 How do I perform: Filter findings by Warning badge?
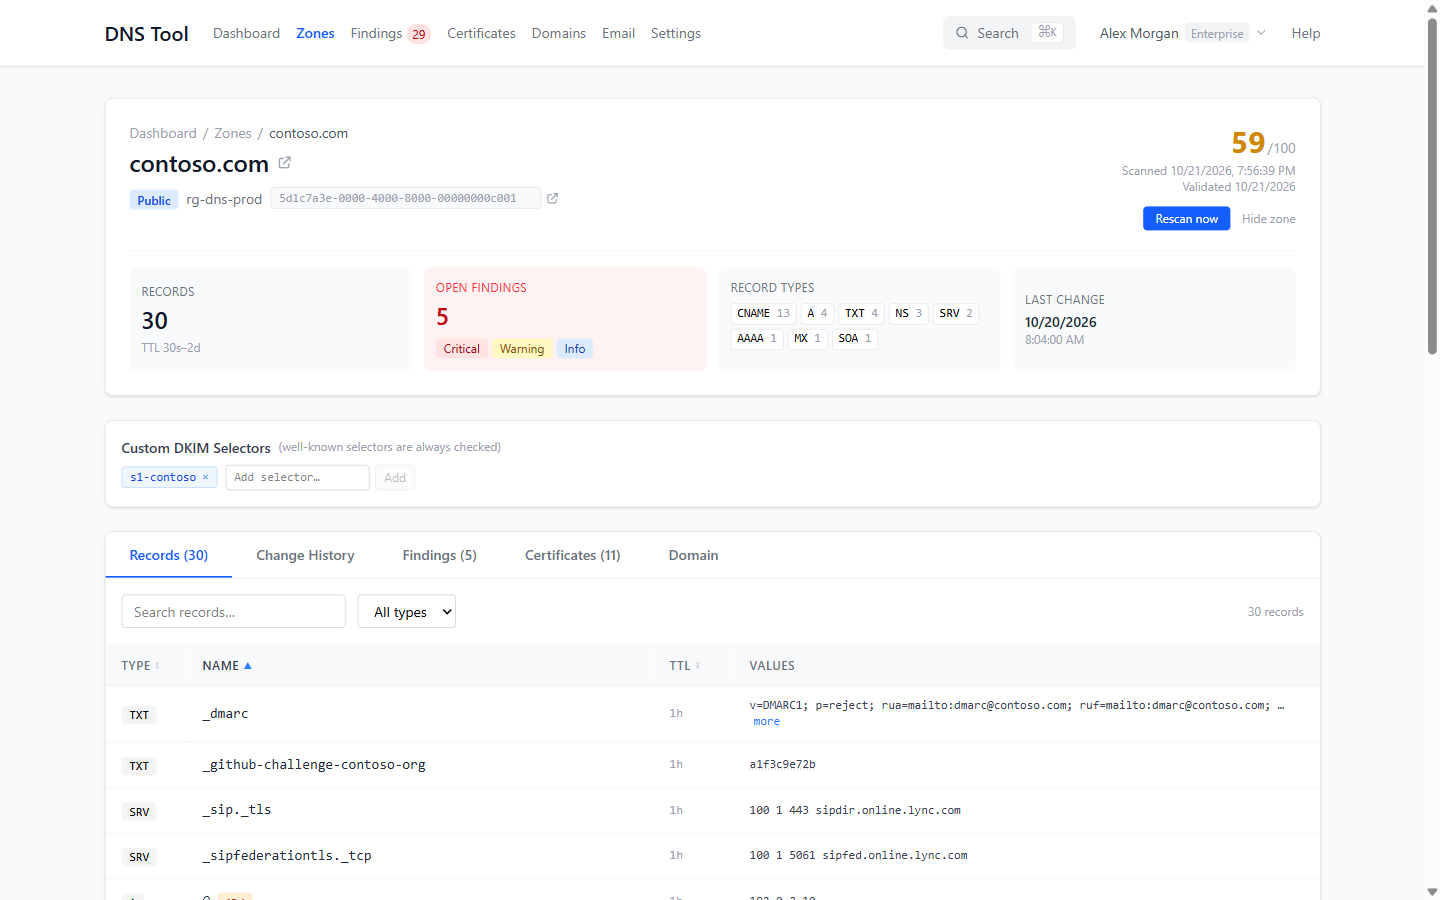[x=522, y=349]
